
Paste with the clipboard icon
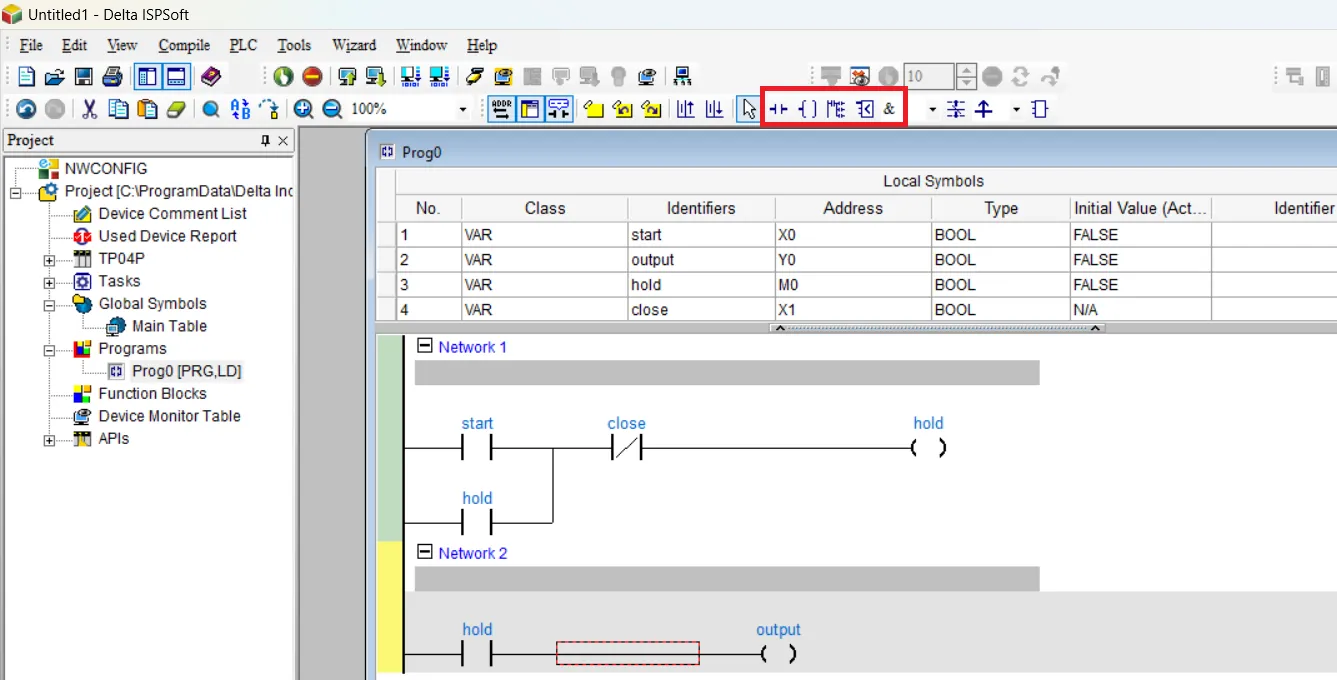[147, 109]
